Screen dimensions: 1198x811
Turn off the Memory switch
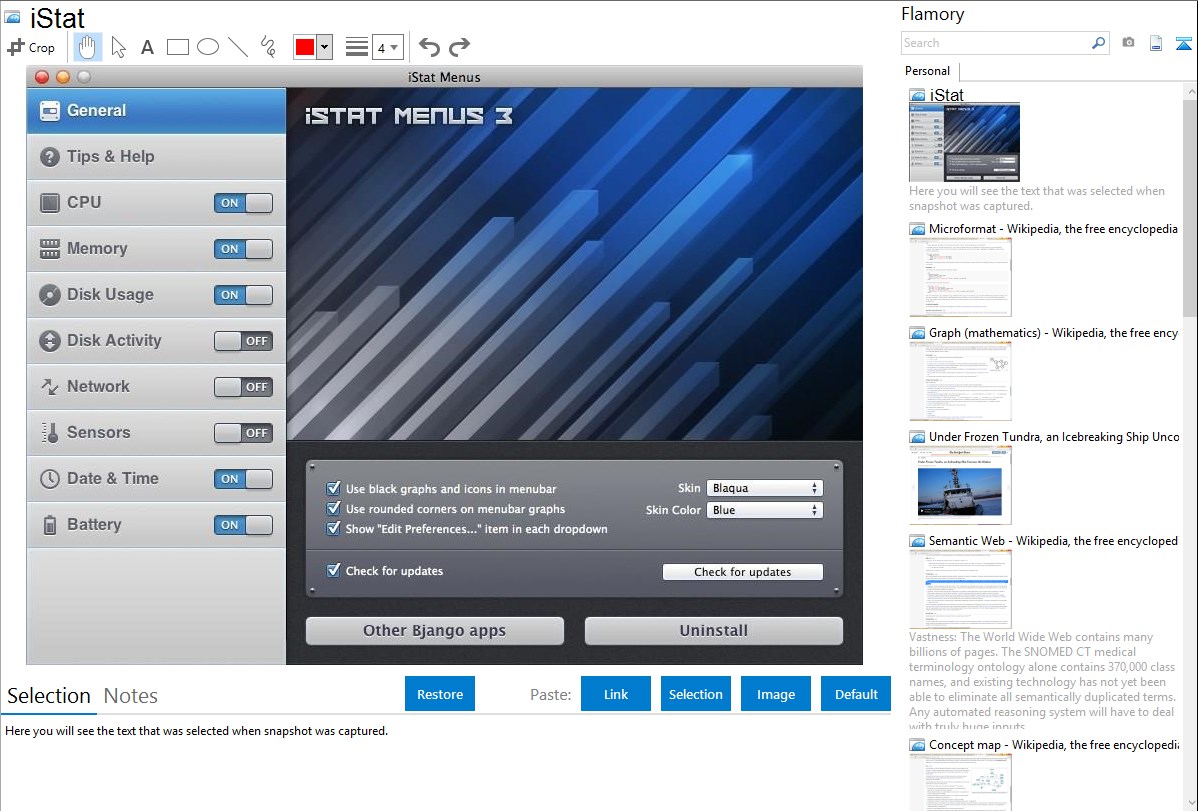point(243,249)
